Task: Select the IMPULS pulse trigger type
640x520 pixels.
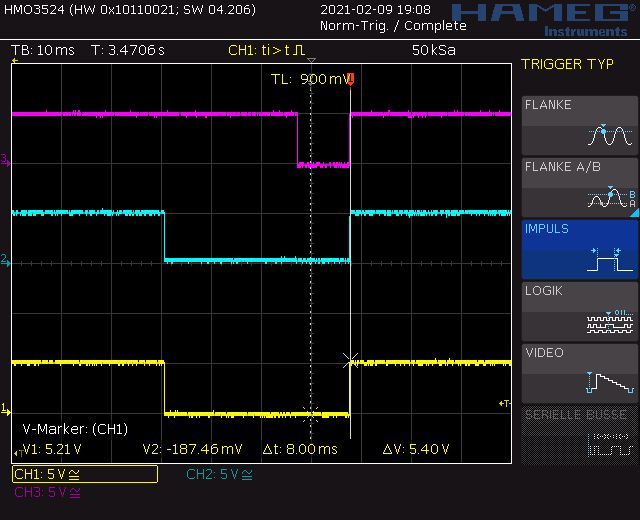Action: coord(580,249)
